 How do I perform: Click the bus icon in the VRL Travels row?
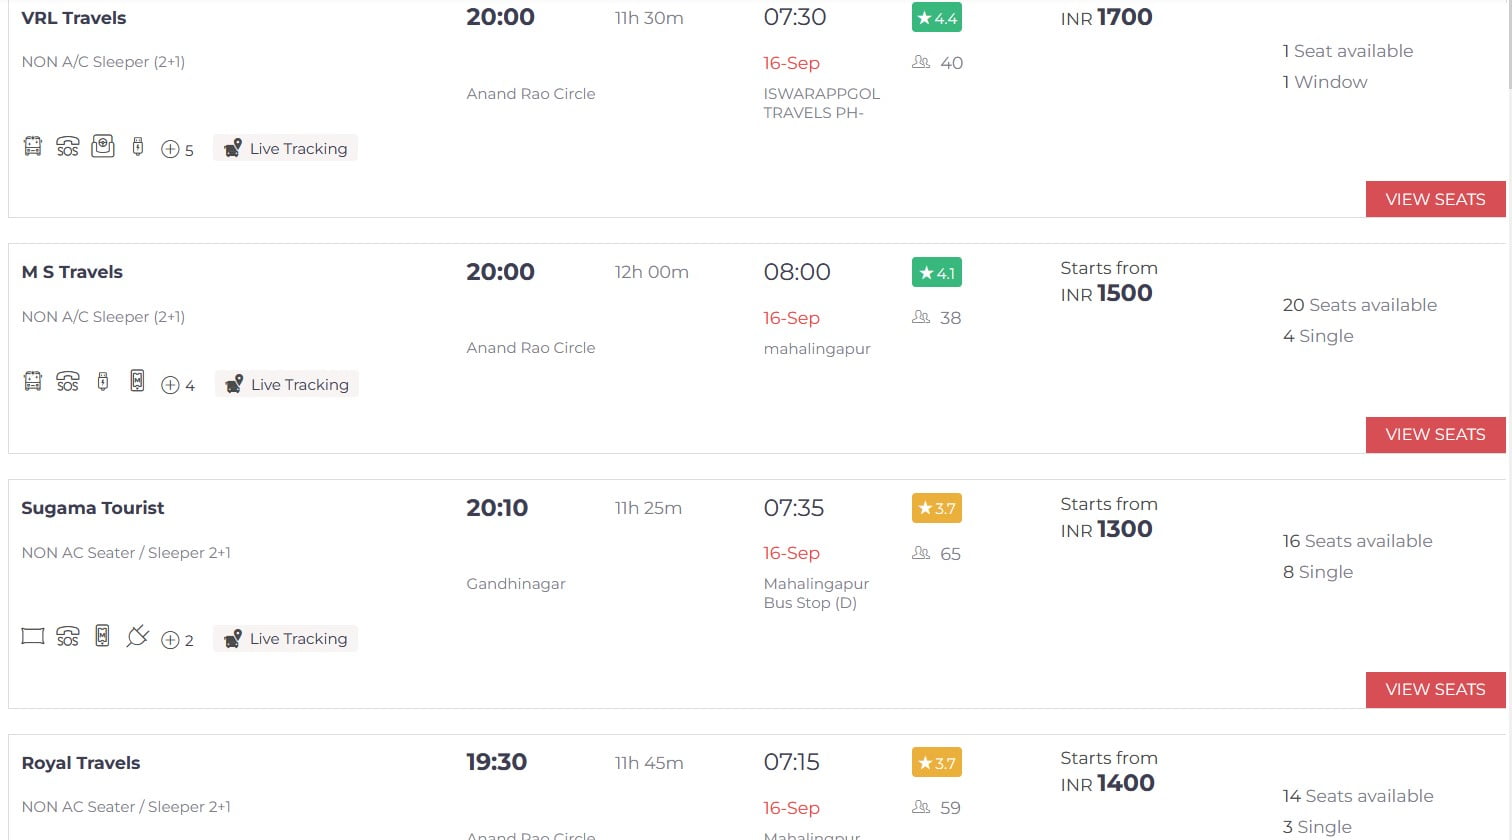click(33, 147)
